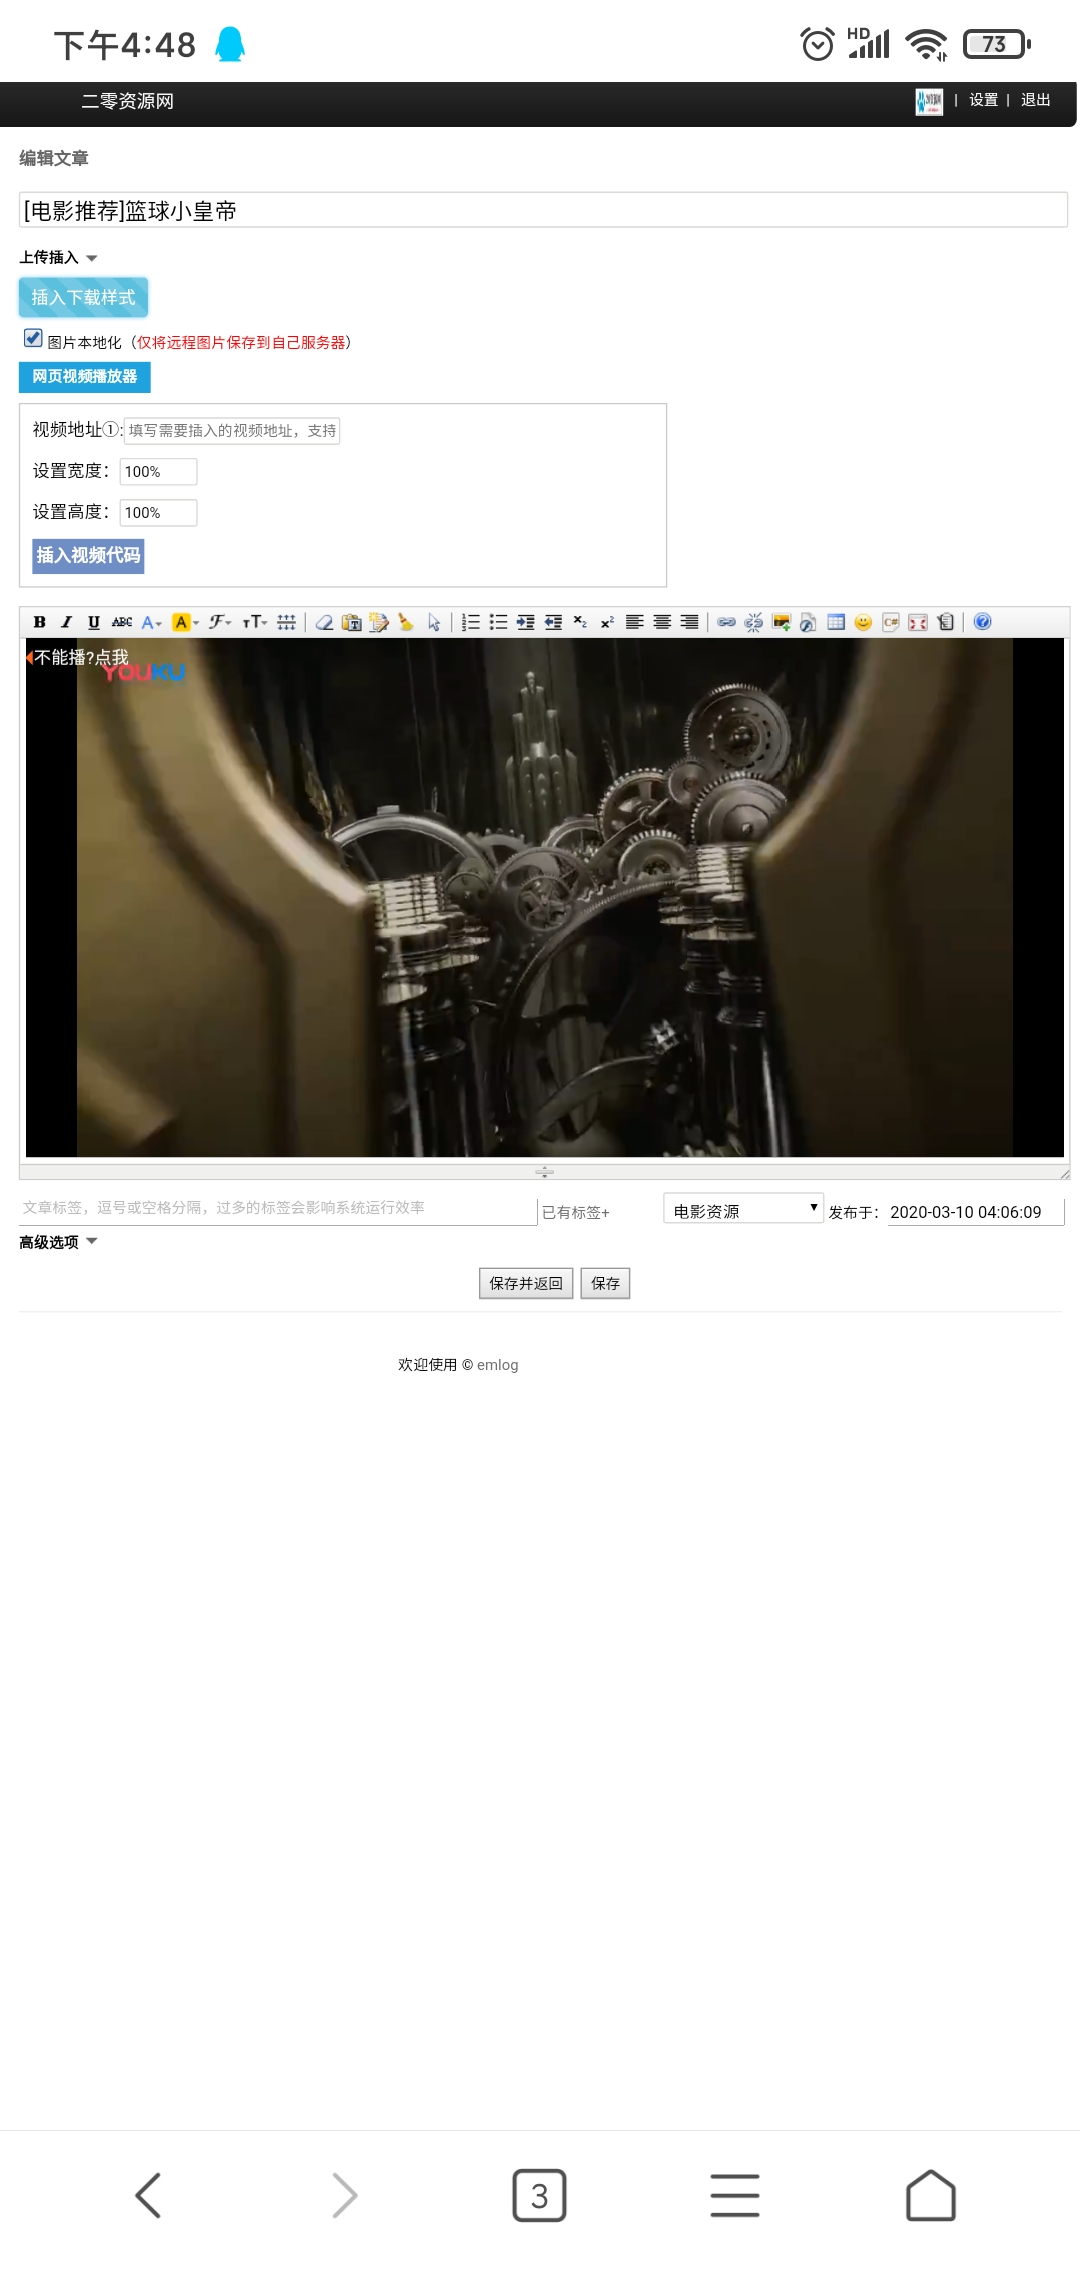Click the 插入视频代码 button
The width and height of the screenshot is (1080, 2280).
pyautogui.click(x=88, y=555)
